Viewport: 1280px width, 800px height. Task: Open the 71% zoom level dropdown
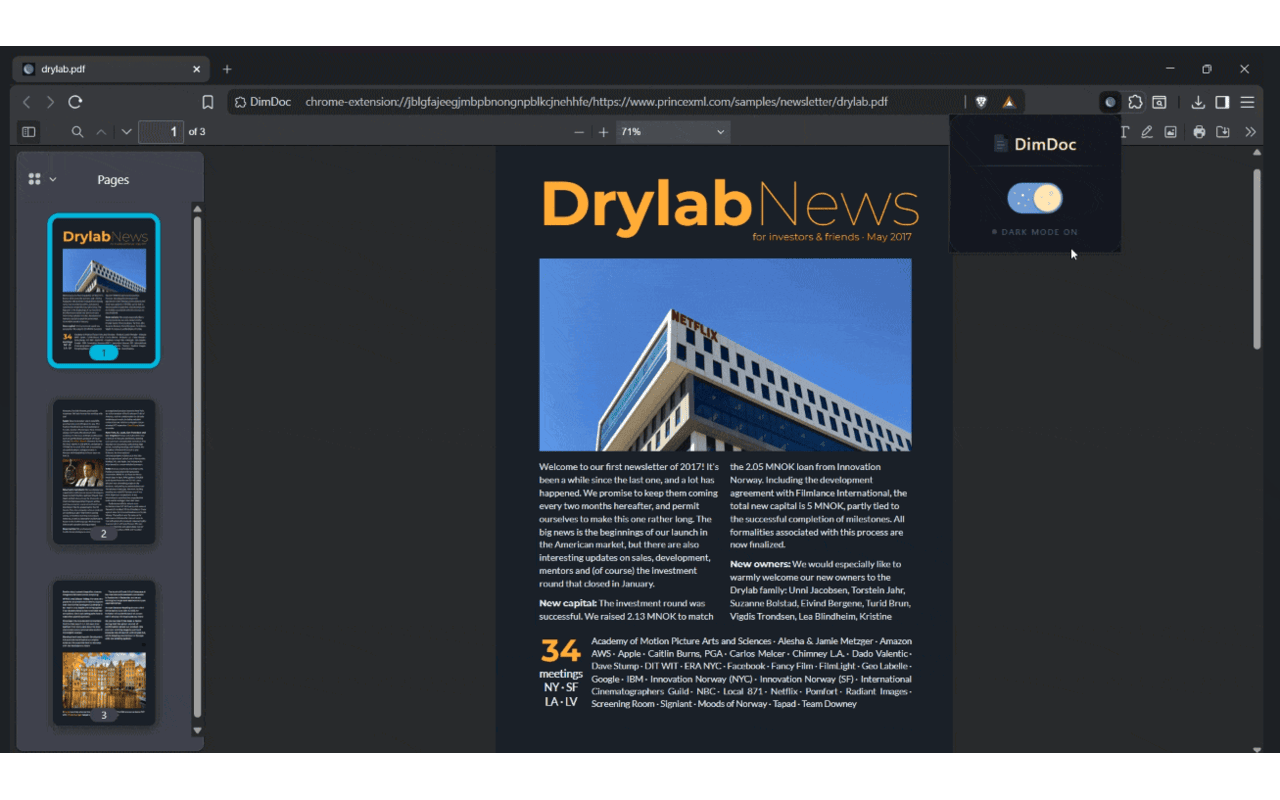point(673,132)
